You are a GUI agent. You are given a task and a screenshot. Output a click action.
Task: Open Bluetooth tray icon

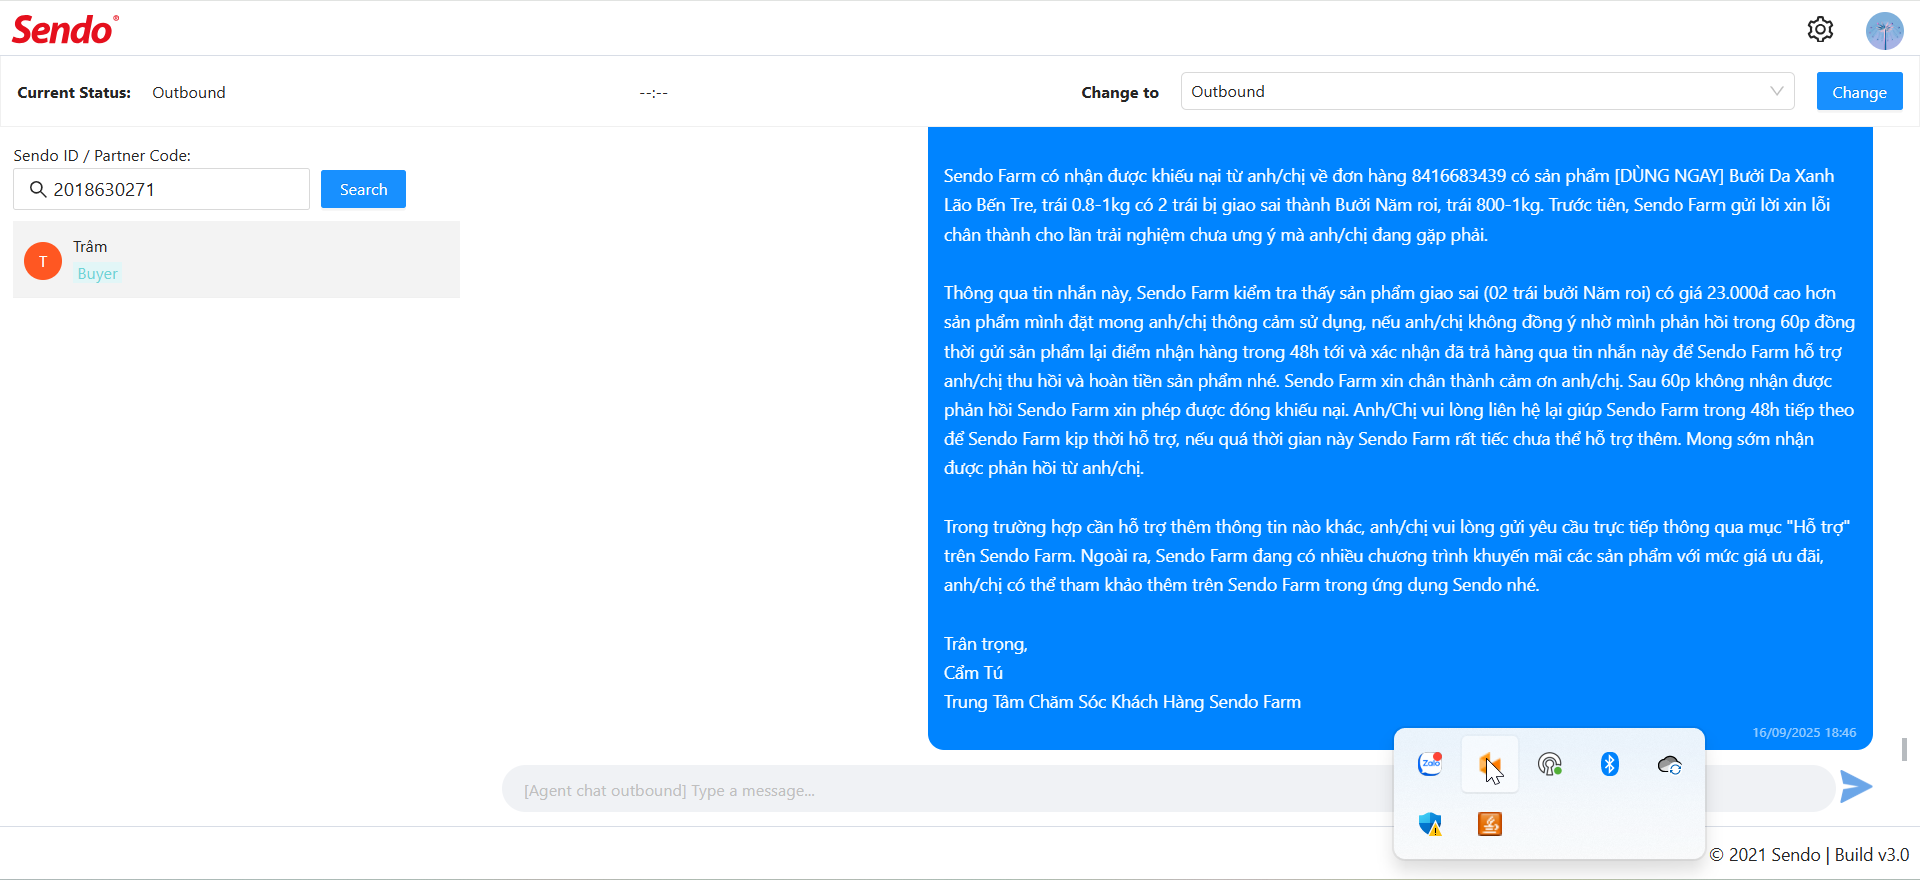[1609, 764]
